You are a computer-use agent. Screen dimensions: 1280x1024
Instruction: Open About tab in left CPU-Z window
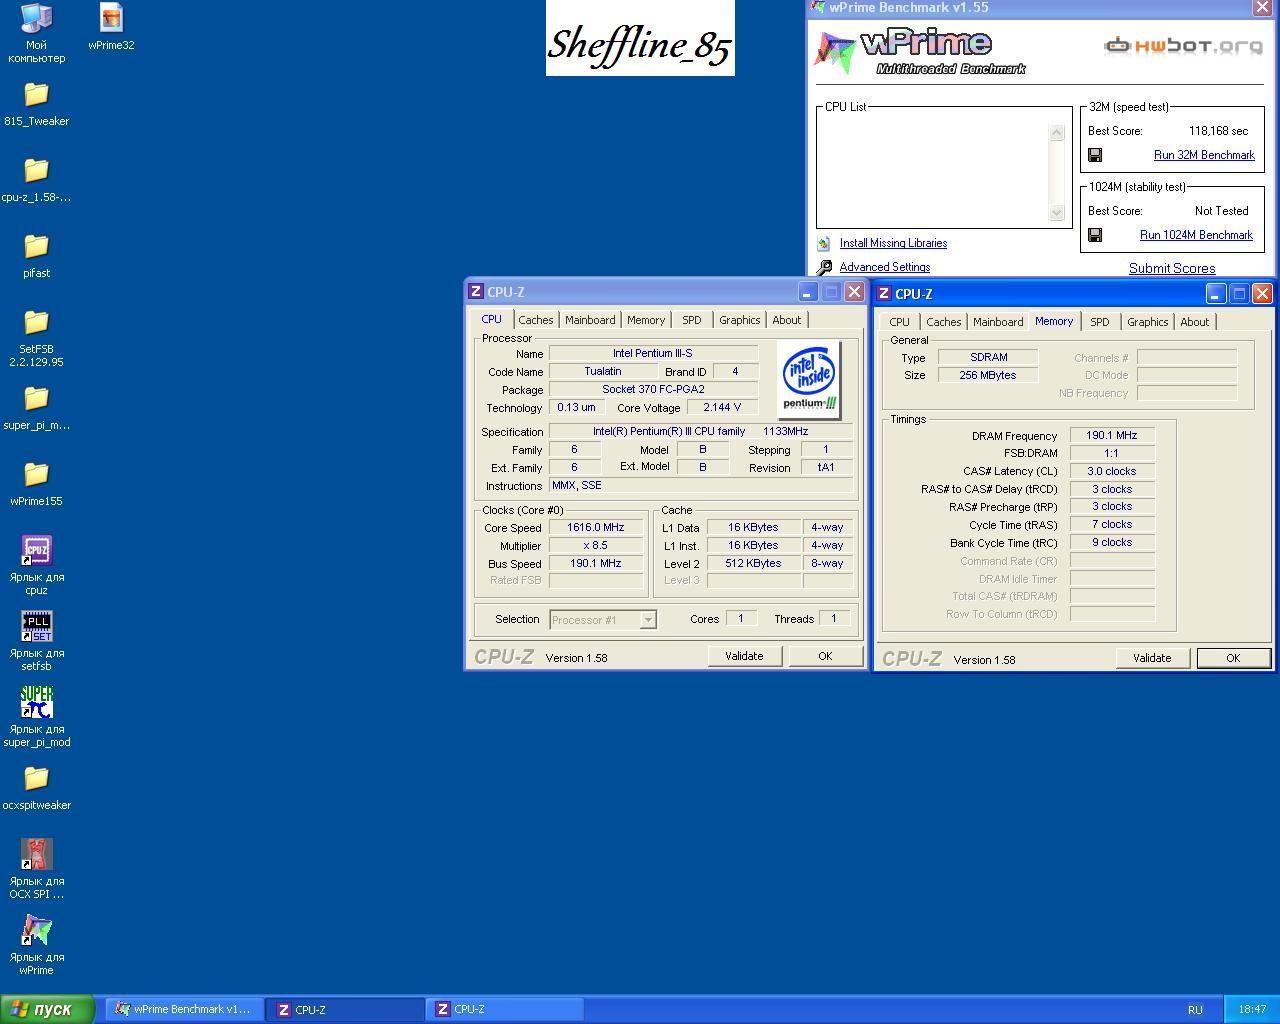pos(787,320)
